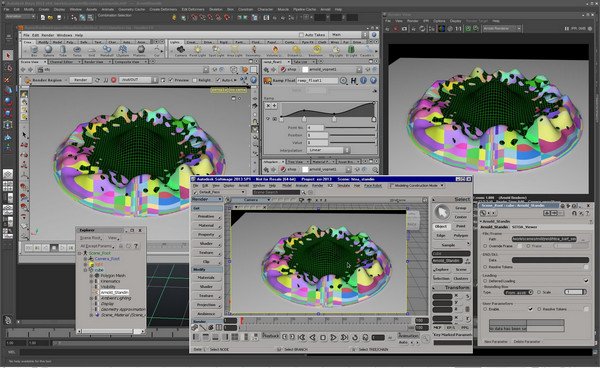This screenshot has height=368, width=600.
Task: Collapse the cube node in Explorer
Action: pyautogui.click(x=85, y=270)
